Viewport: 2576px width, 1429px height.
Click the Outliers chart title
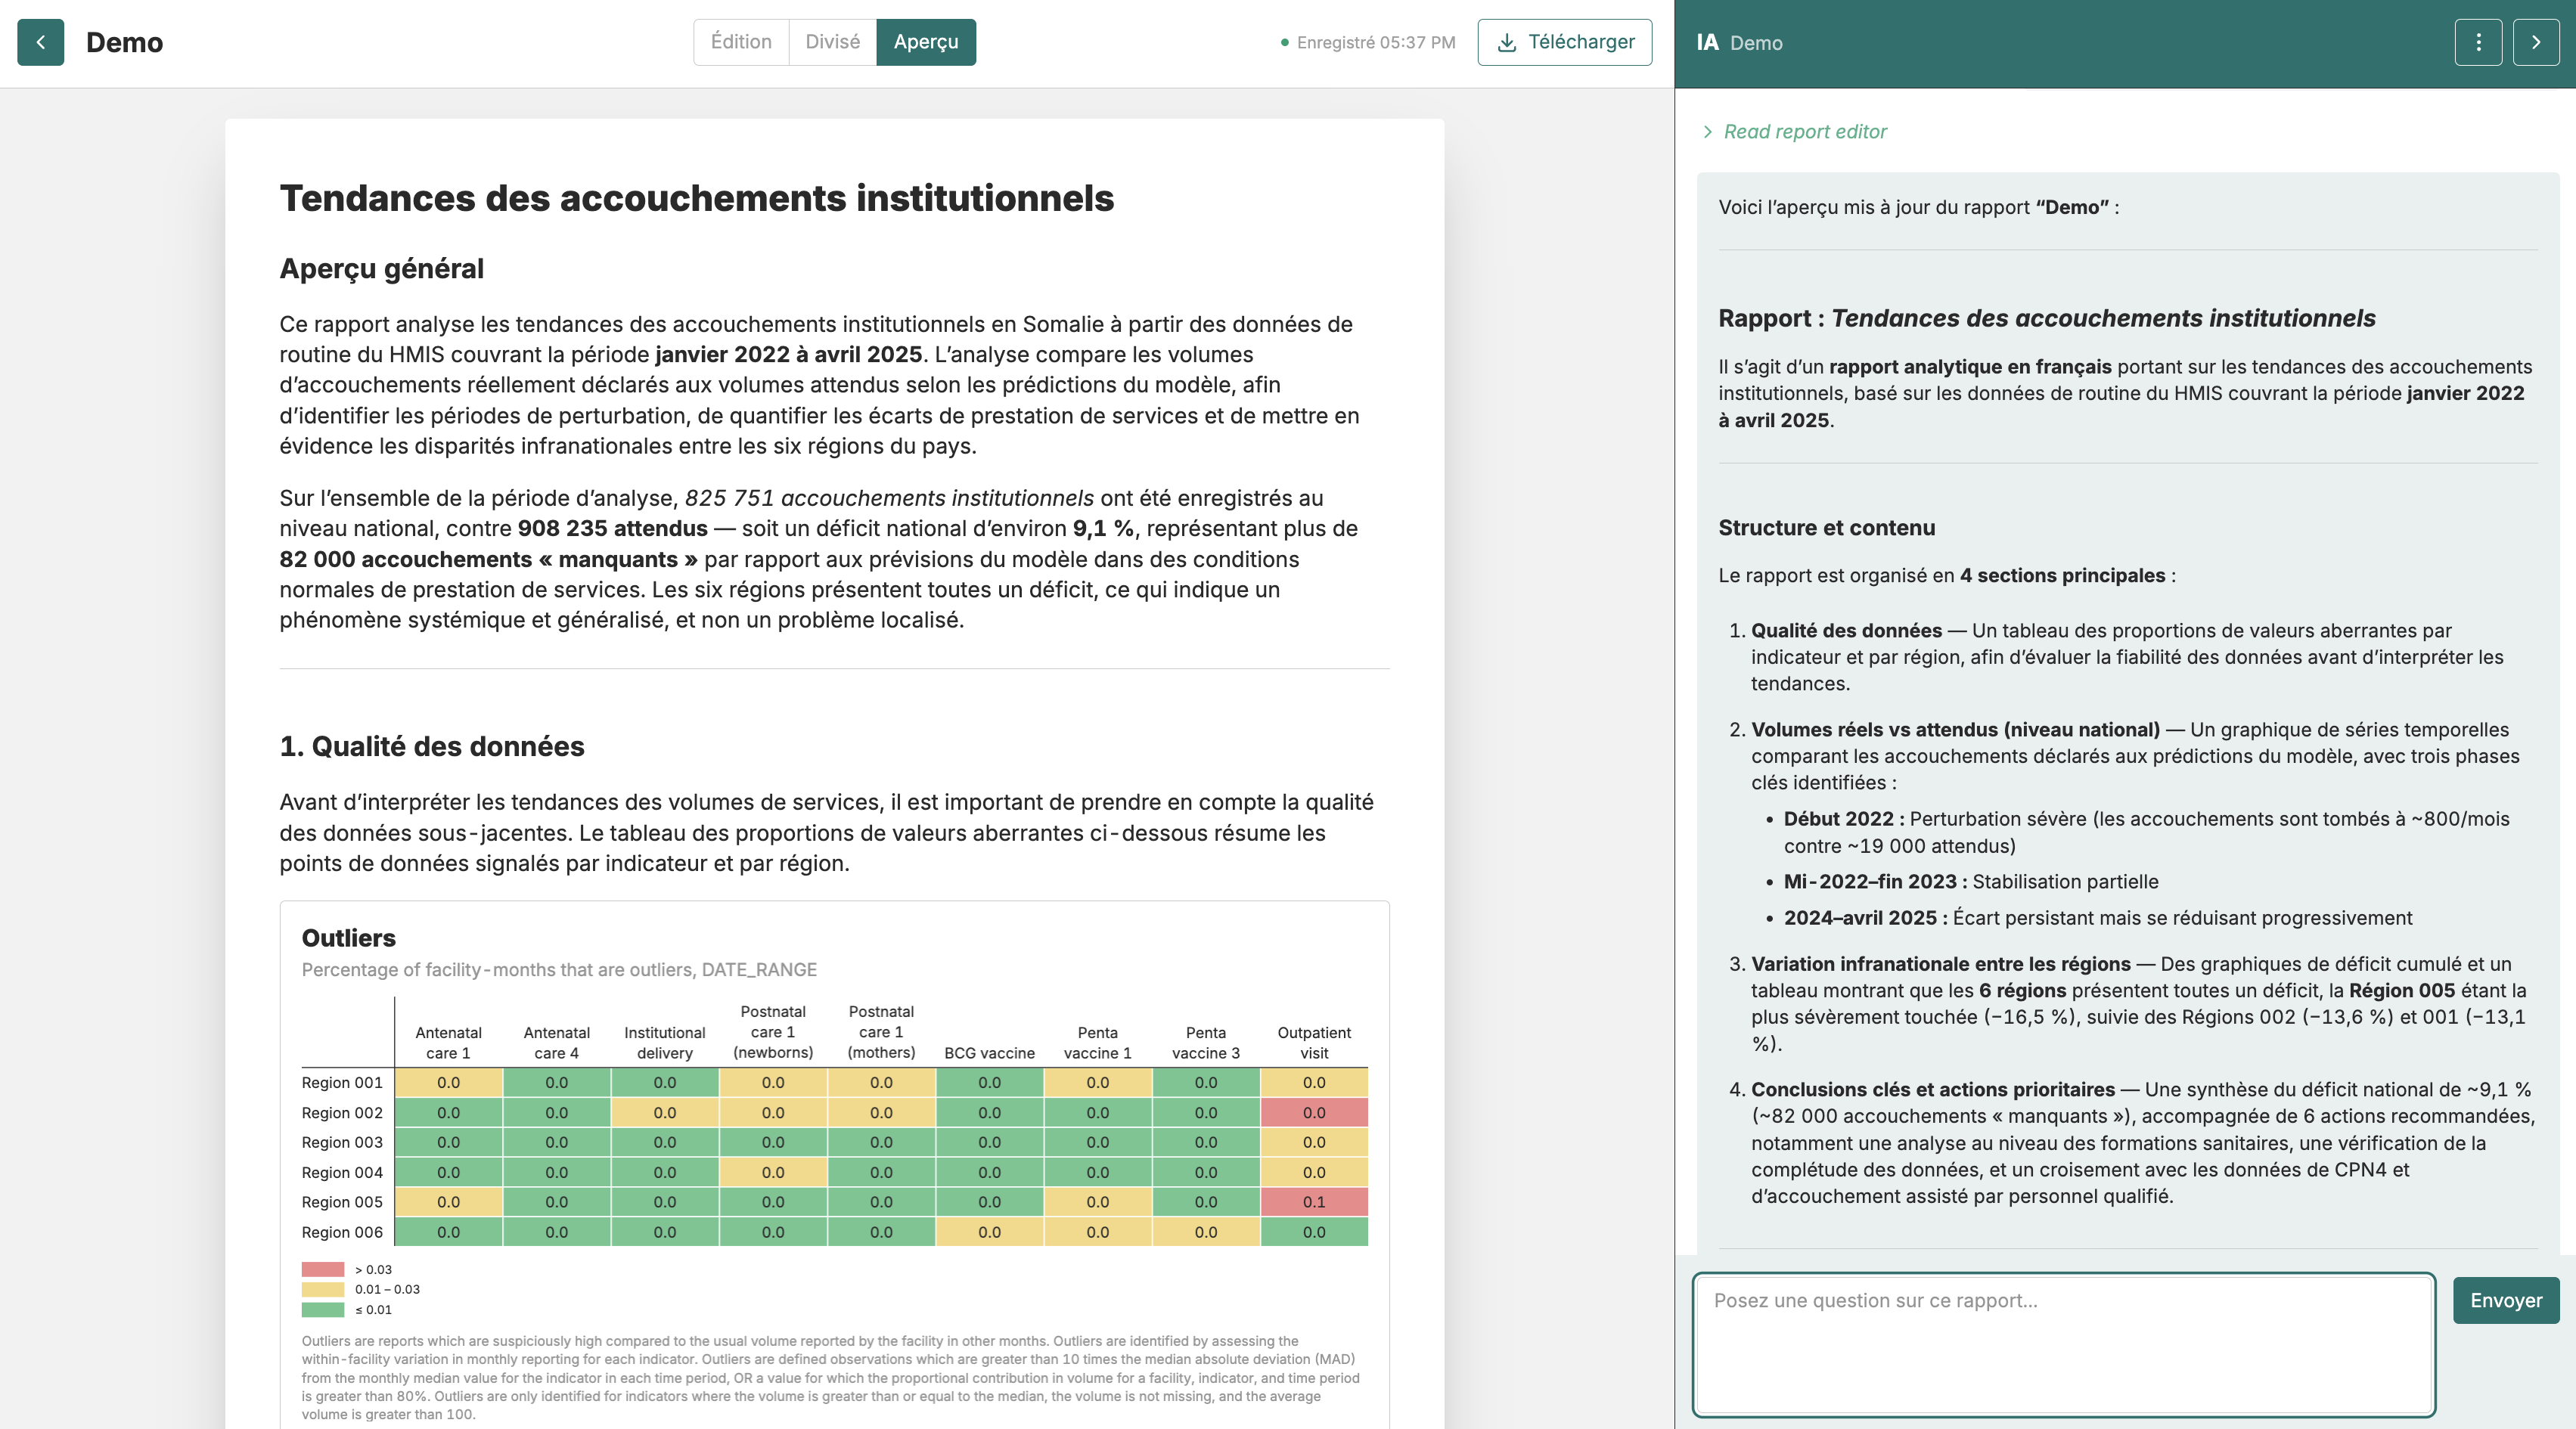pyautogui.click(x=348, y=938)
